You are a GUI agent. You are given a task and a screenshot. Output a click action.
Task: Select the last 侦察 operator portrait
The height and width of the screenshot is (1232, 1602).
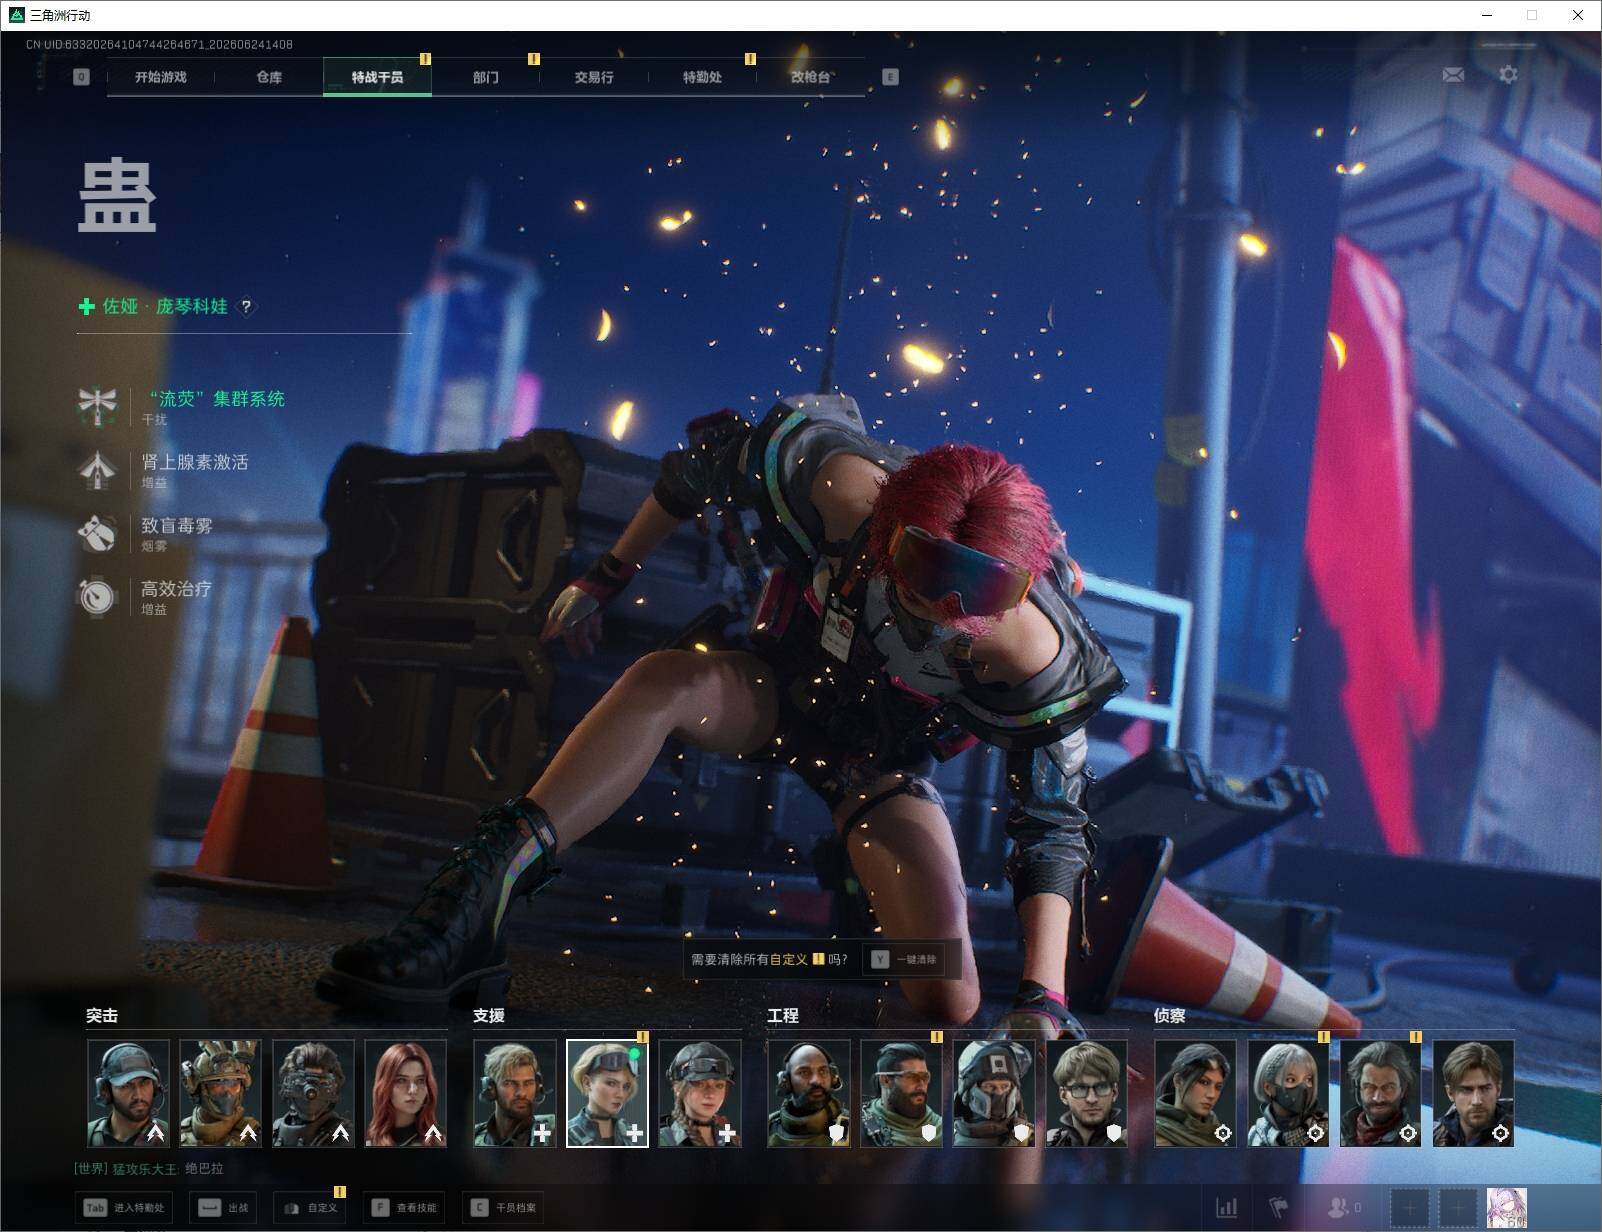[x=1473, y=1093]
